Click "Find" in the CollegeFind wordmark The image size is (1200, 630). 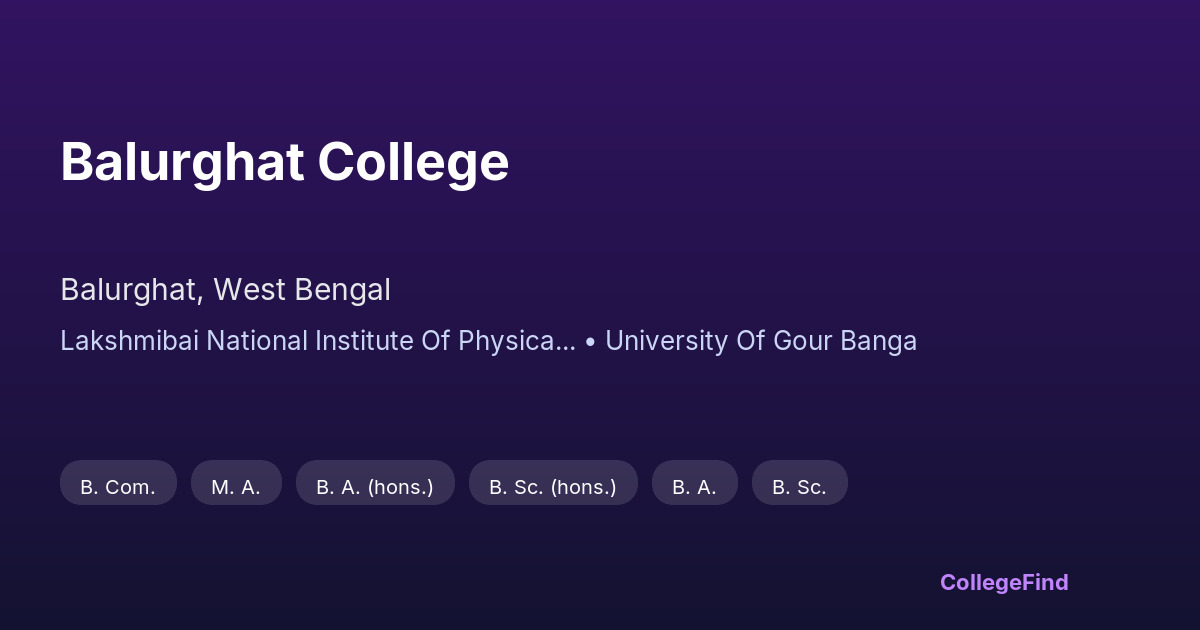(x=1046, y=582)
